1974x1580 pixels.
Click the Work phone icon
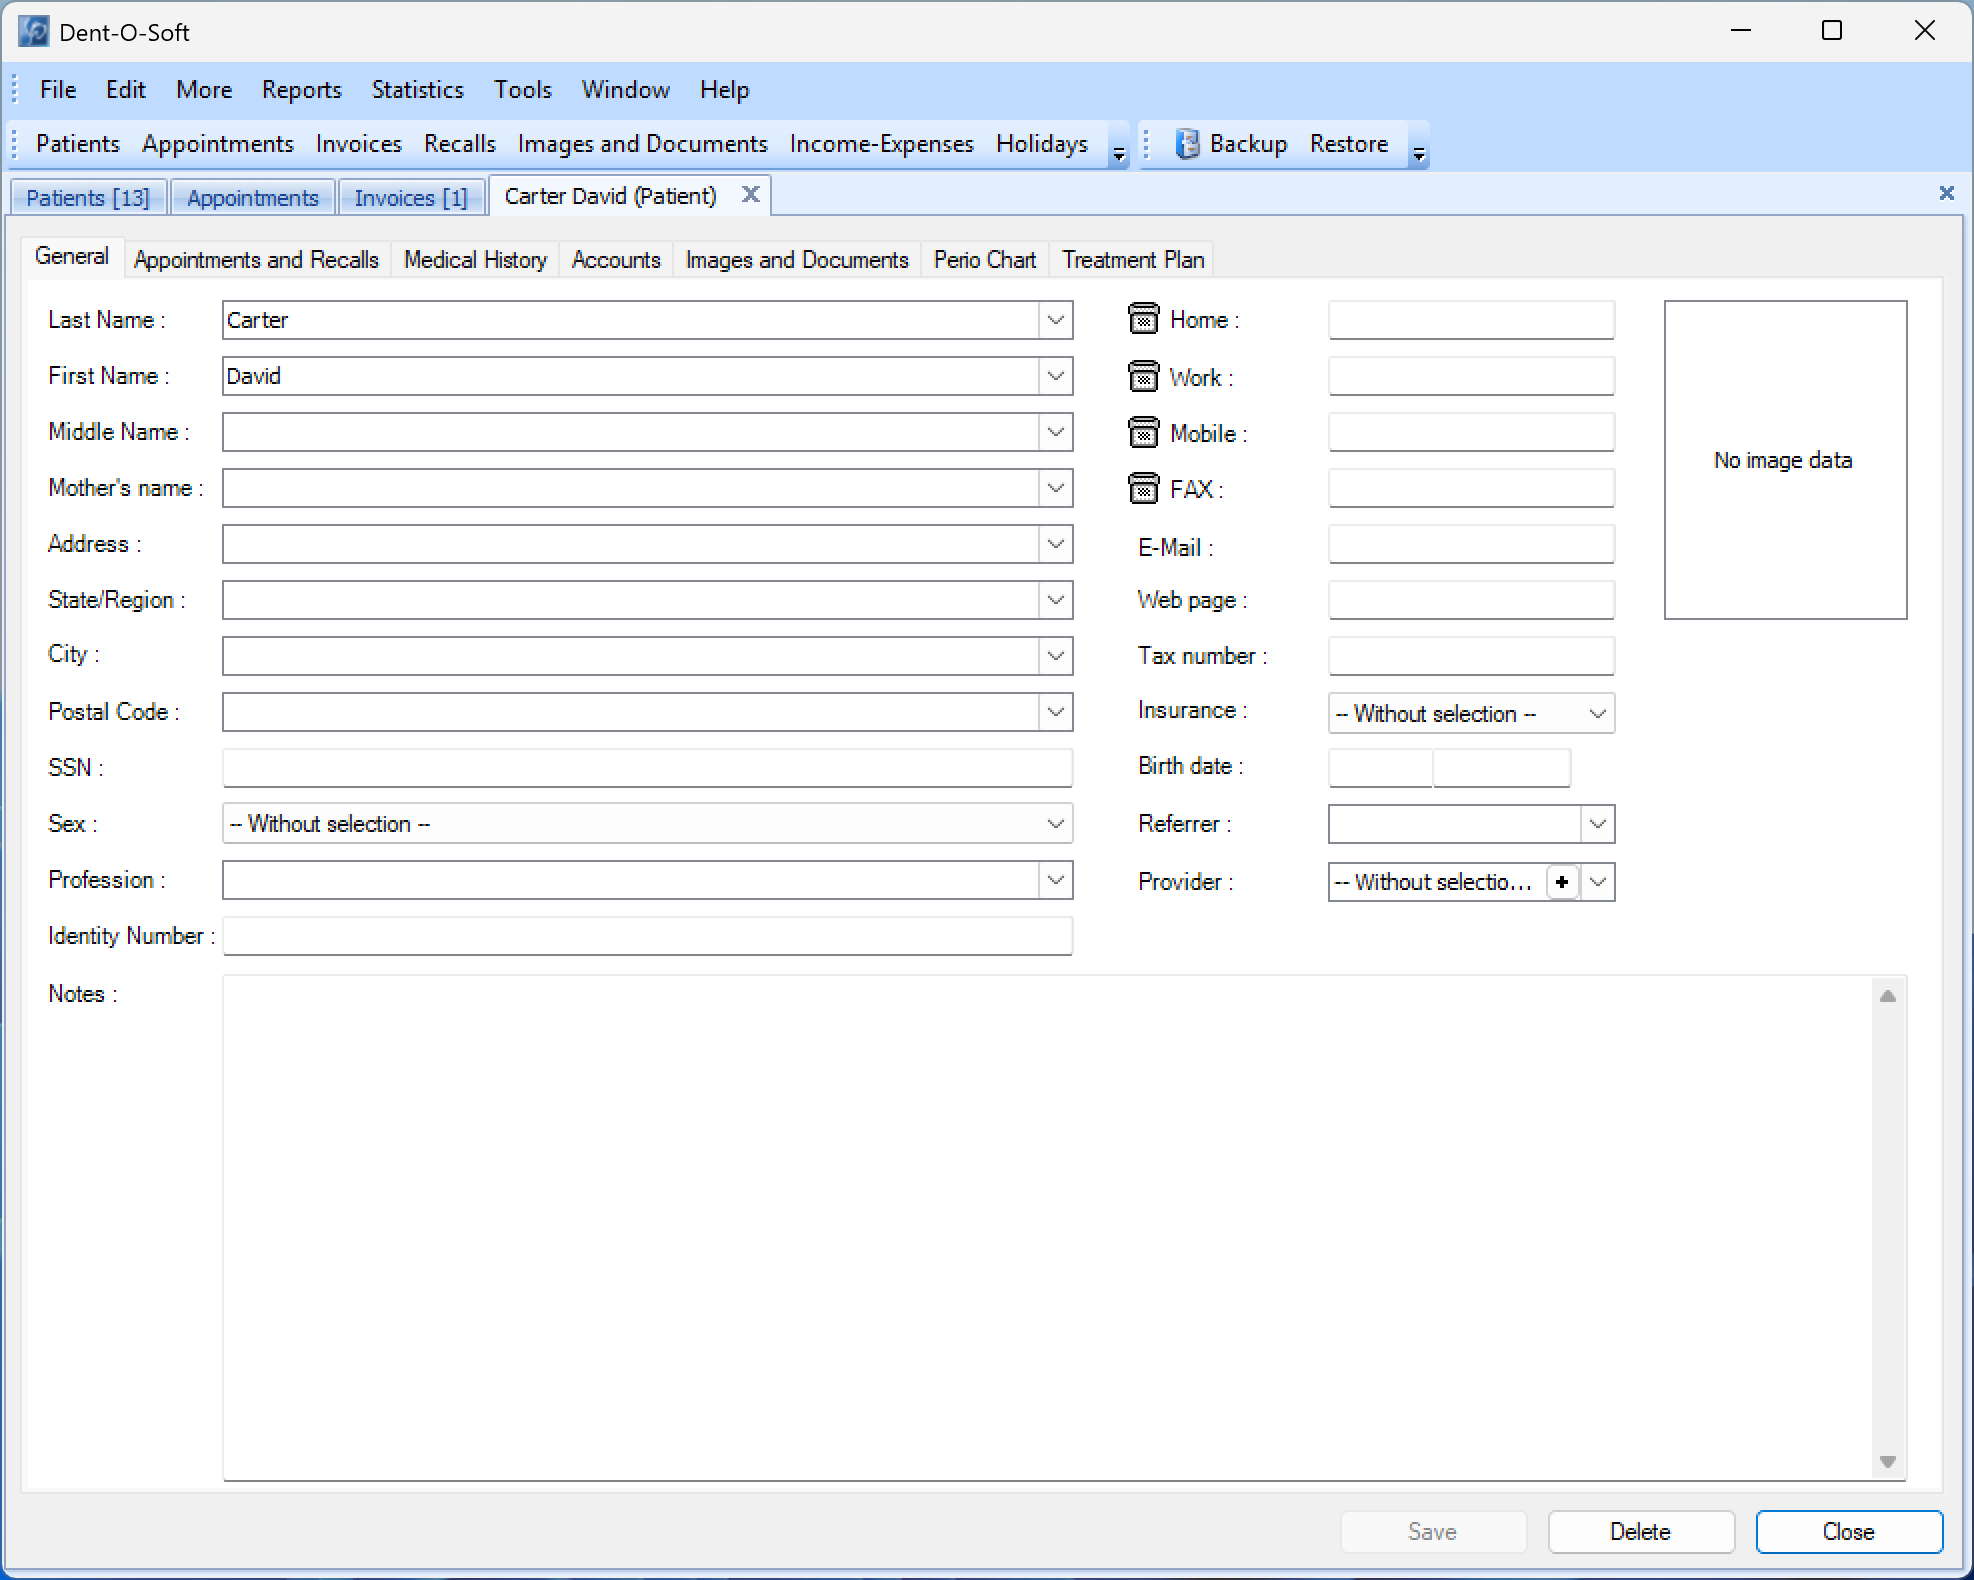click(1143, 376)
